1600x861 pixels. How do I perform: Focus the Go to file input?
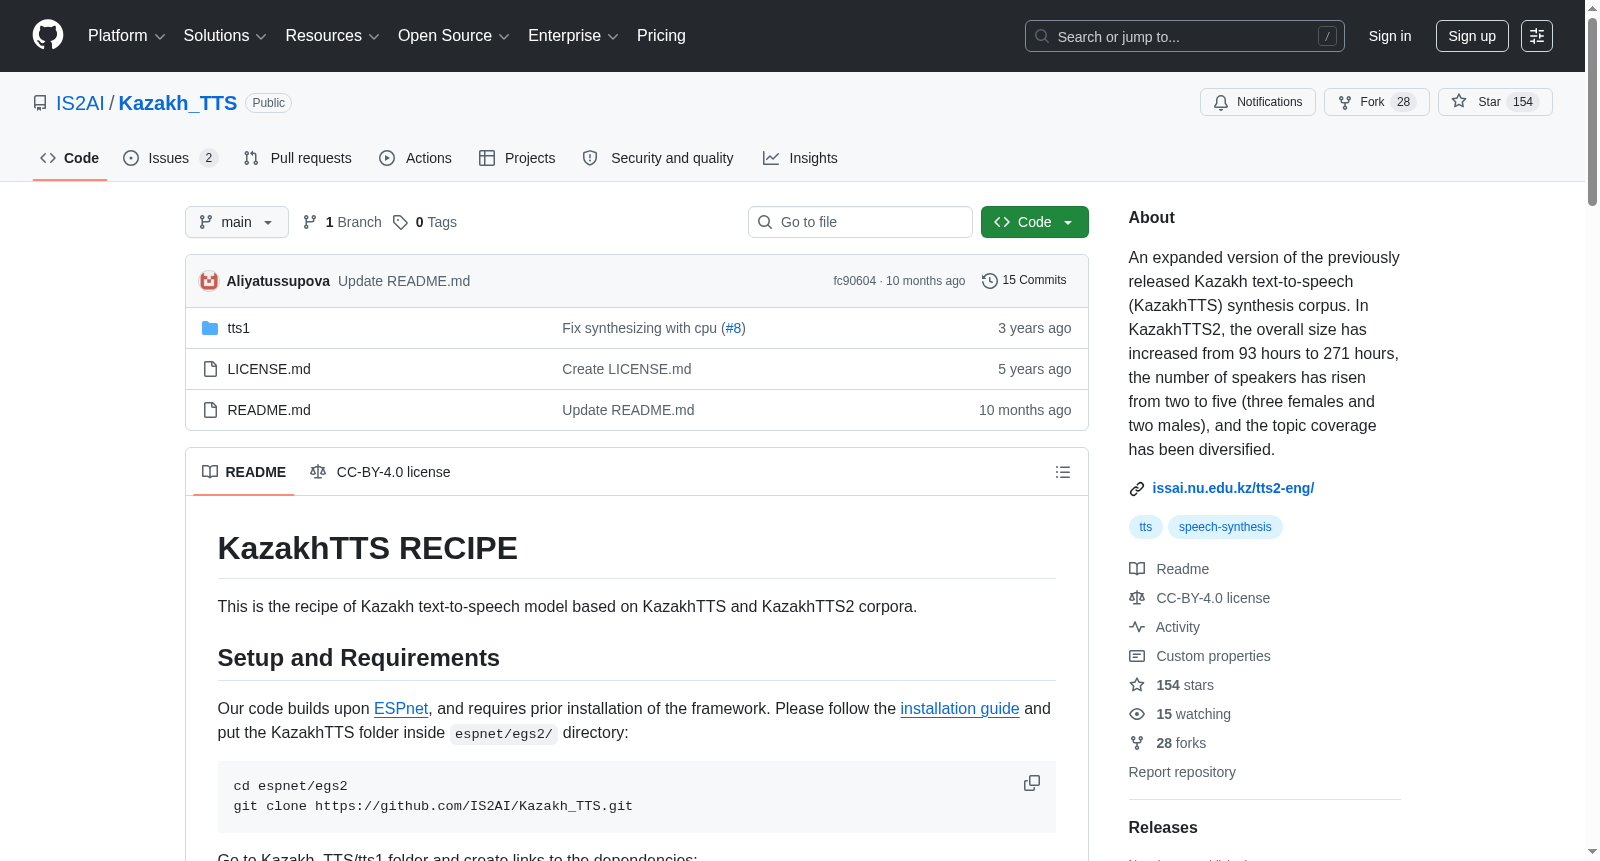tap(860, 222)
